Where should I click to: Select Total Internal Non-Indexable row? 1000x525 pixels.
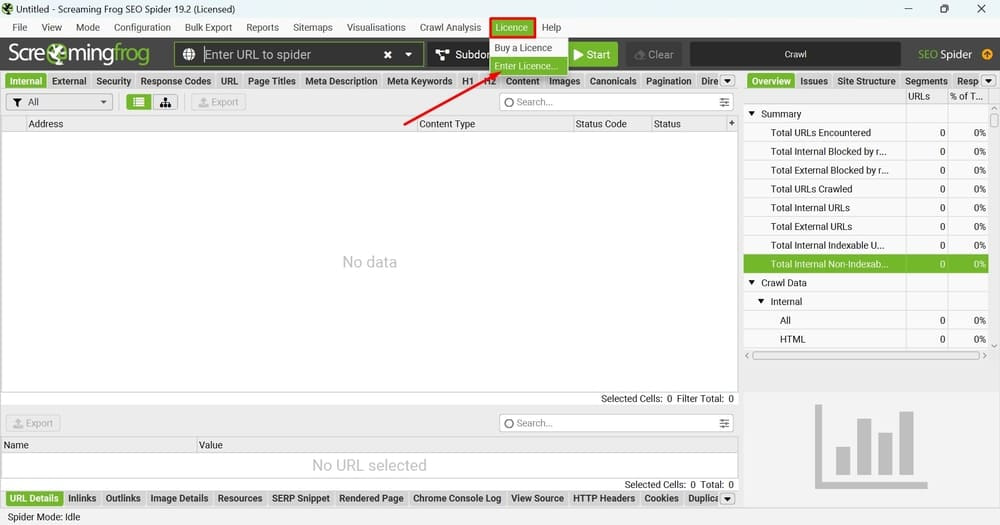click(866, 264)
